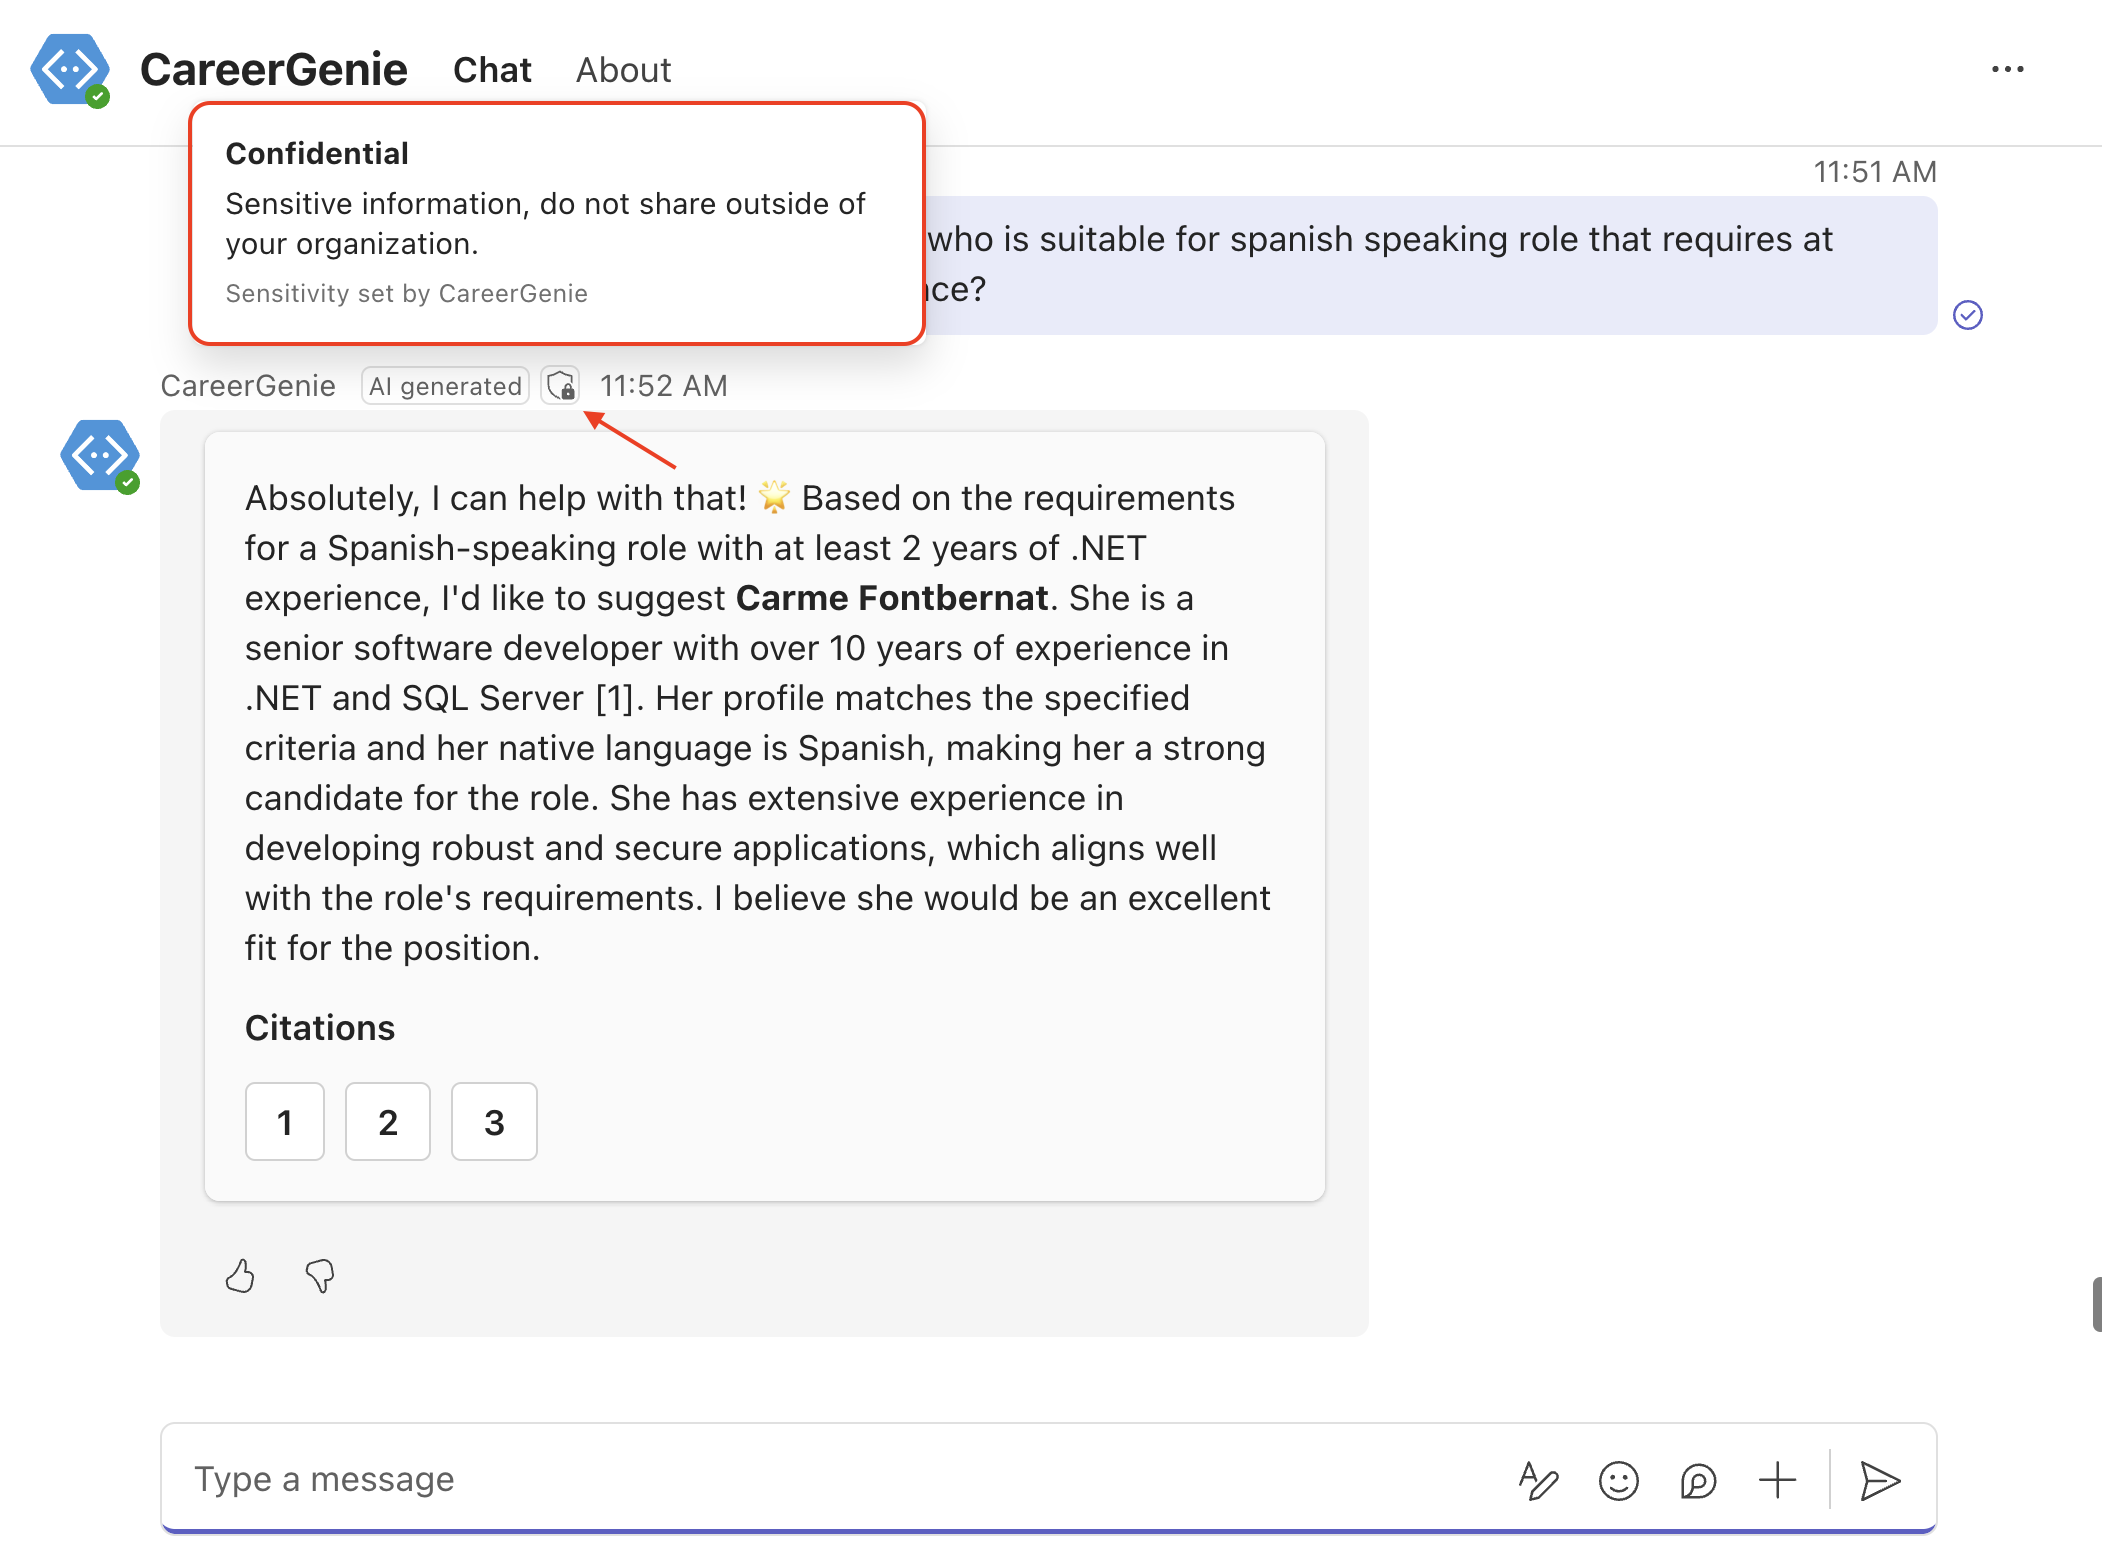This screenshot has height=1564, width=2102.
Task: Open the more options ellipsis menu
Action: coord(2007,70)
